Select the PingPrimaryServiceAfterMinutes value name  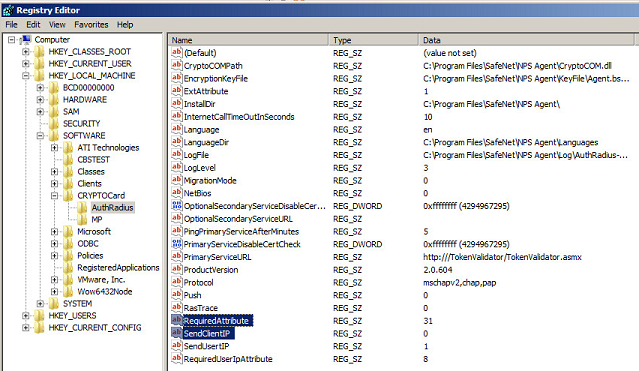(x=241, y=231)
